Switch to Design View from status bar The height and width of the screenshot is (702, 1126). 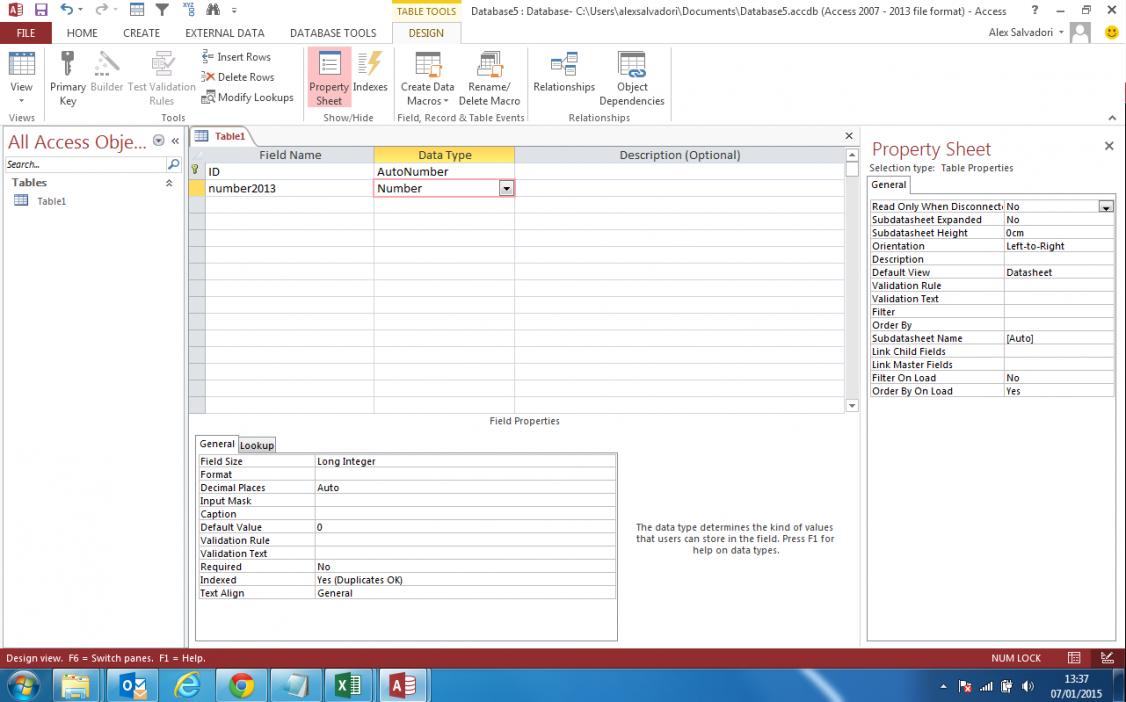tap(1107, 657)
